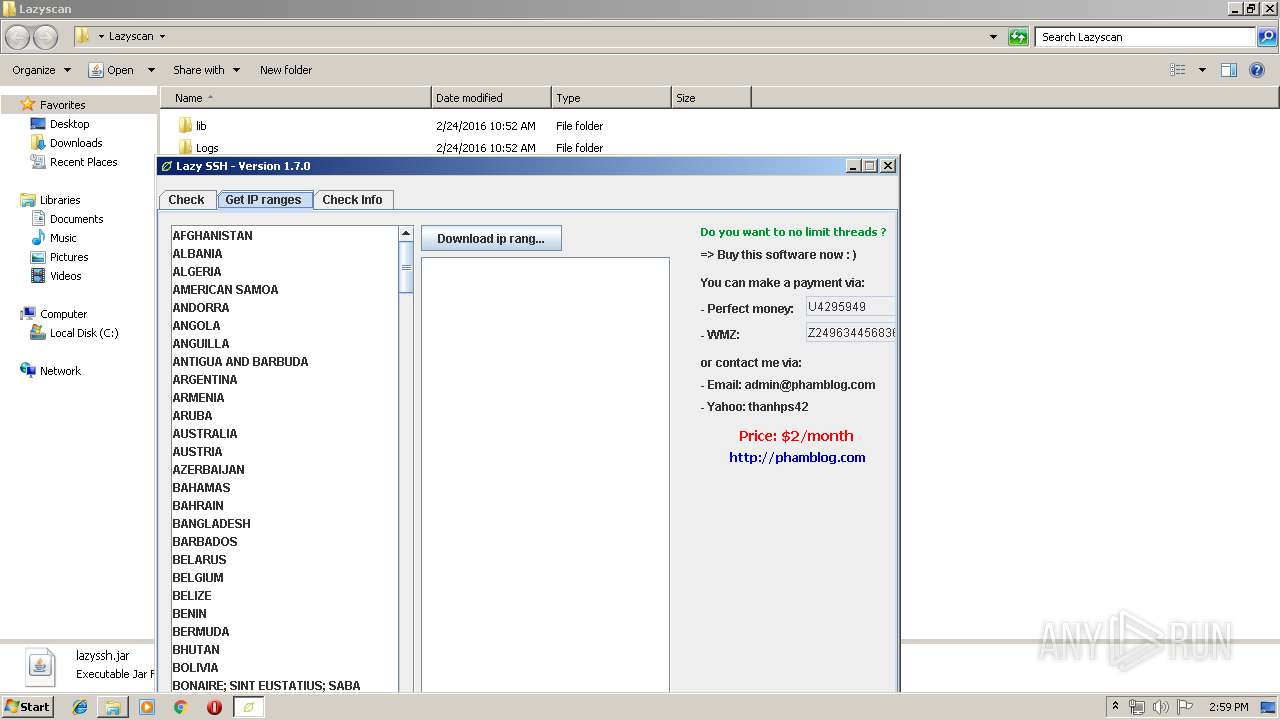Launch media player from taskbar
This screenshot has width=1280, height=720.
(147, 707)
